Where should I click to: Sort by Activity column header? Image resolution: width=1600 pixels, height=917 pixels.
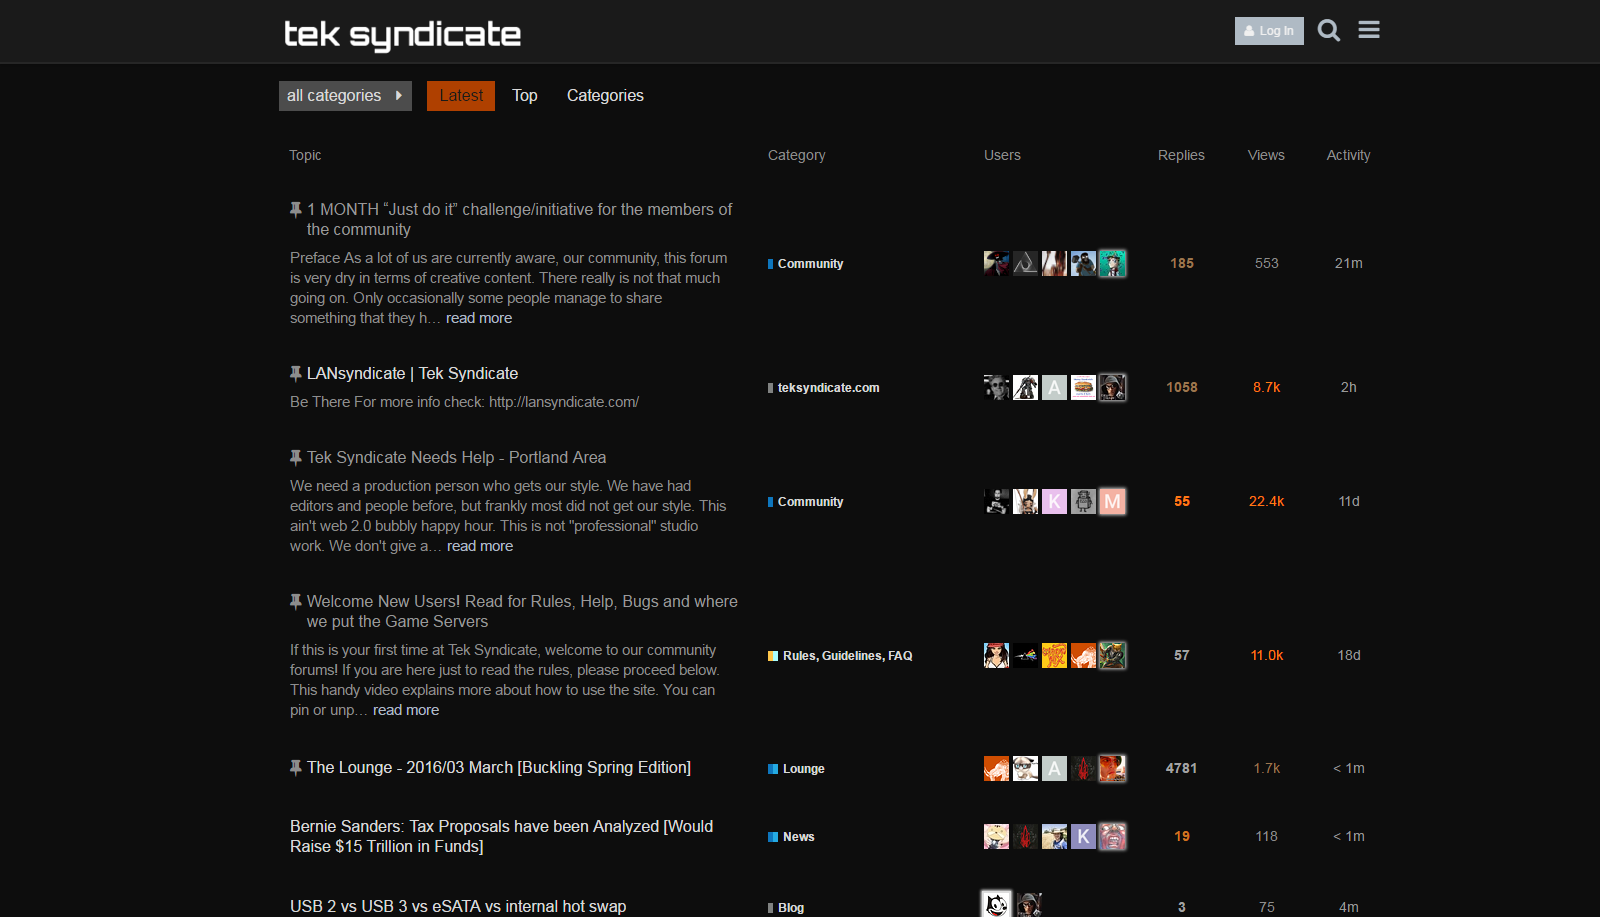click(1348, 155)
